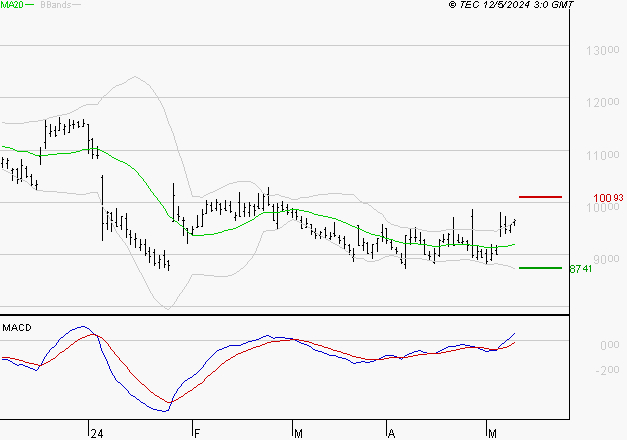Click the BBands legend label
The height and width of the screenshot is (440, 627).
point(56,5)
